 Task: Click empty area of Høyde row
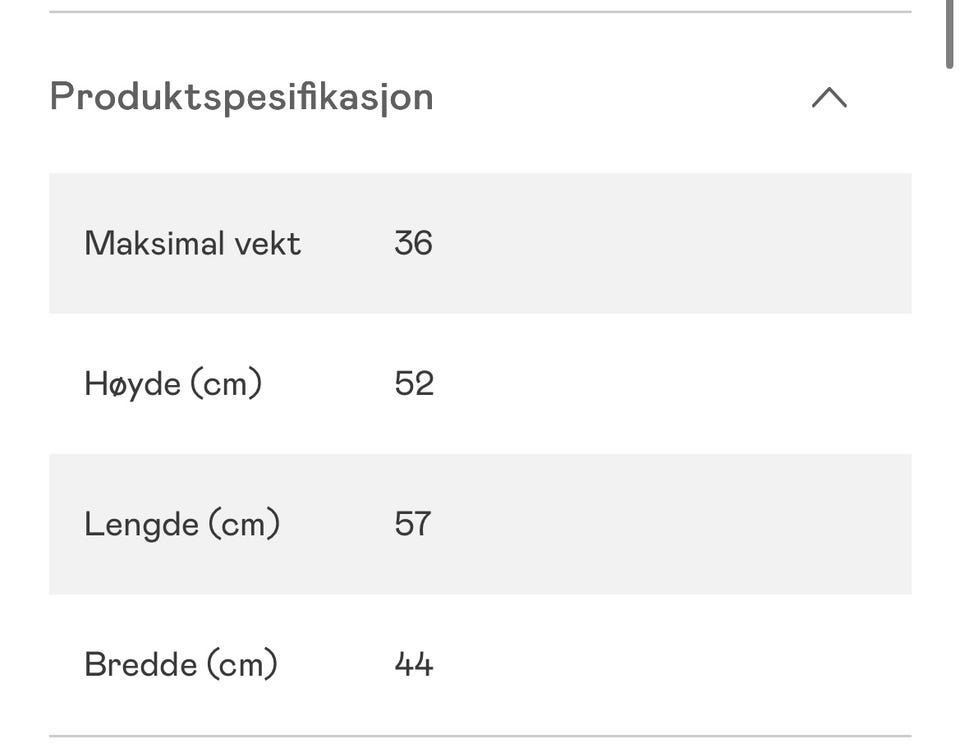coord(673,384)
